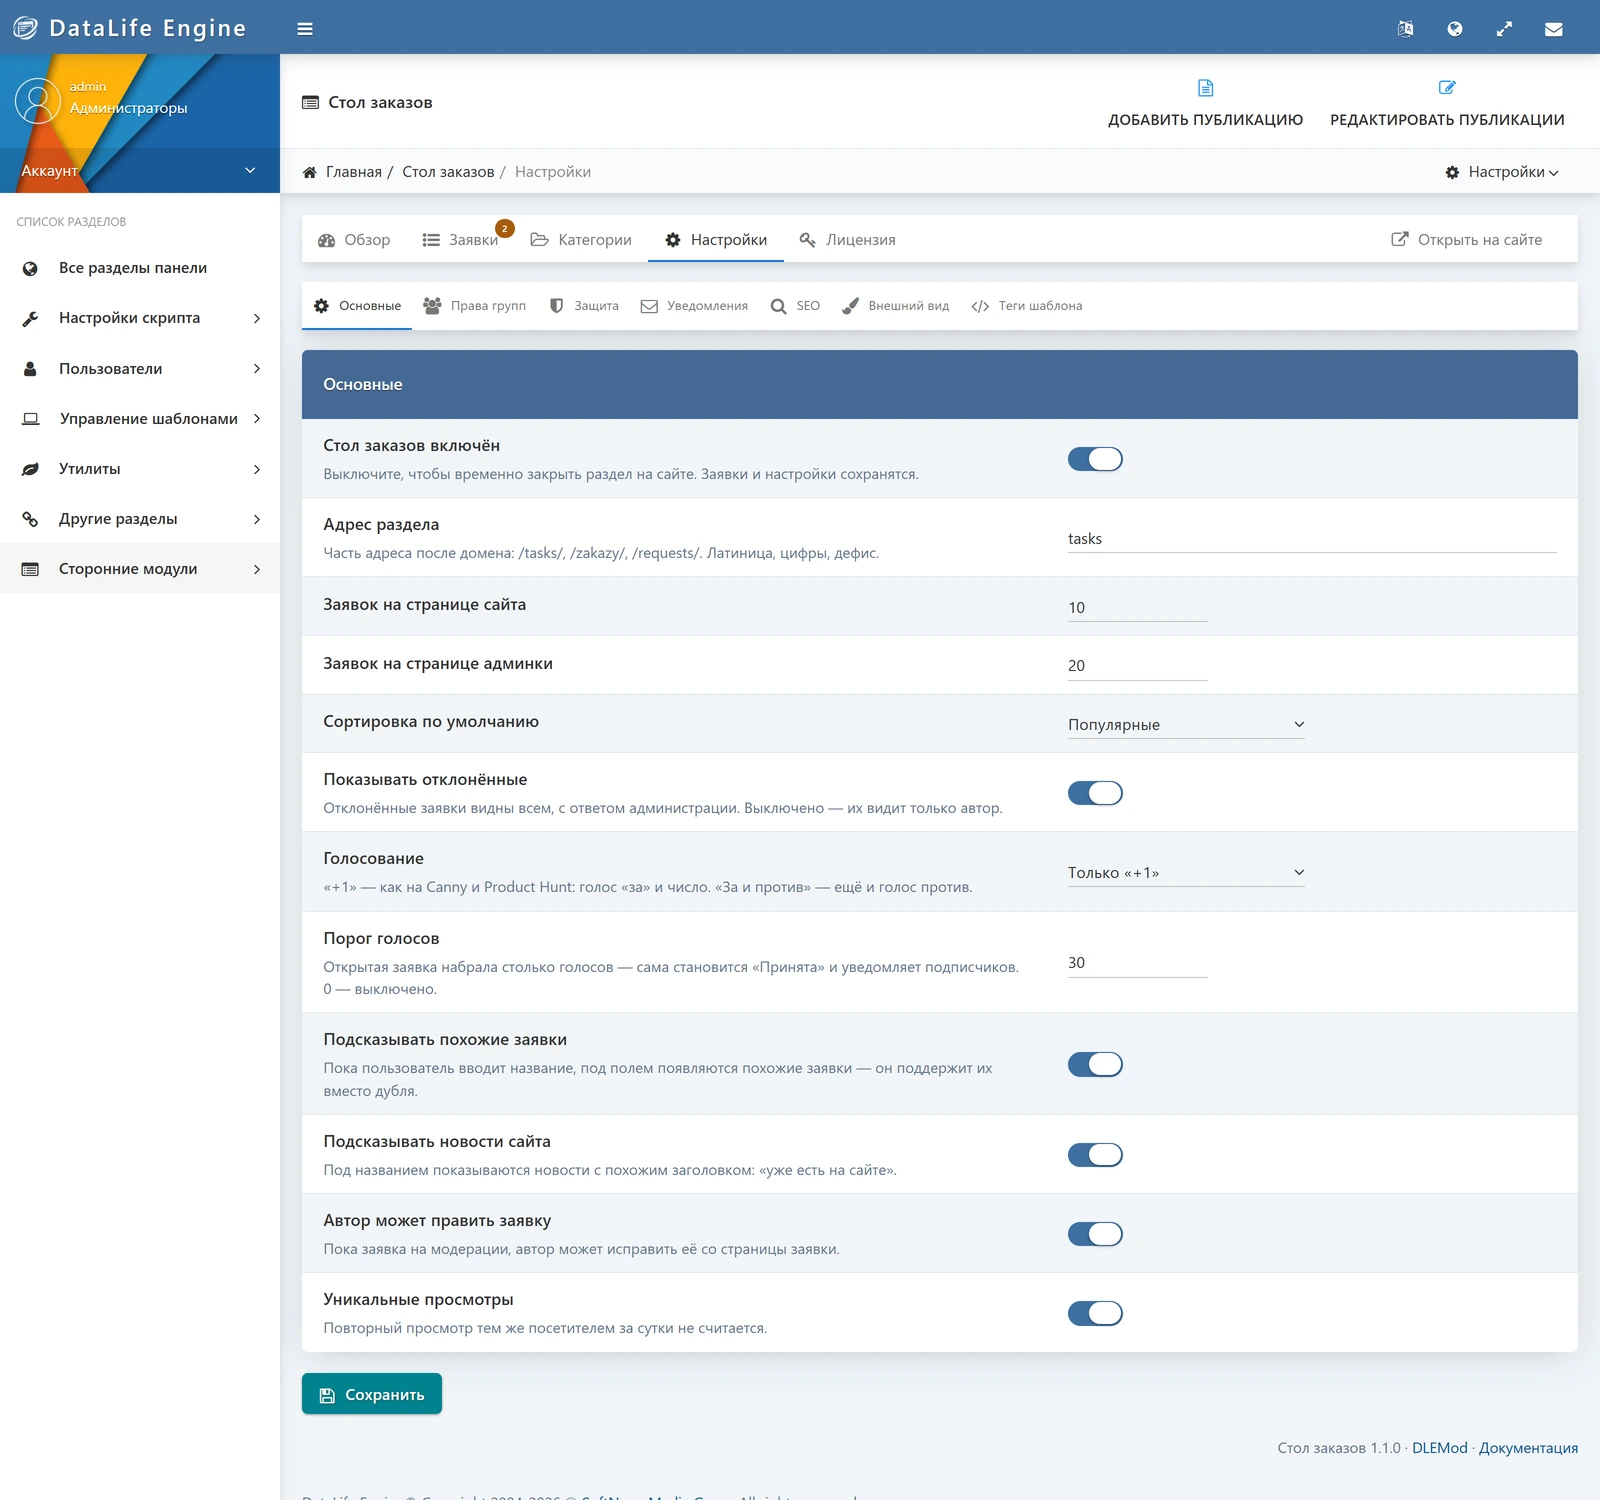Click the external link icon near Открыть на сайте
This screenshot has height=1500, width=1600.
pyautogui.click(x=1400, y=239)
